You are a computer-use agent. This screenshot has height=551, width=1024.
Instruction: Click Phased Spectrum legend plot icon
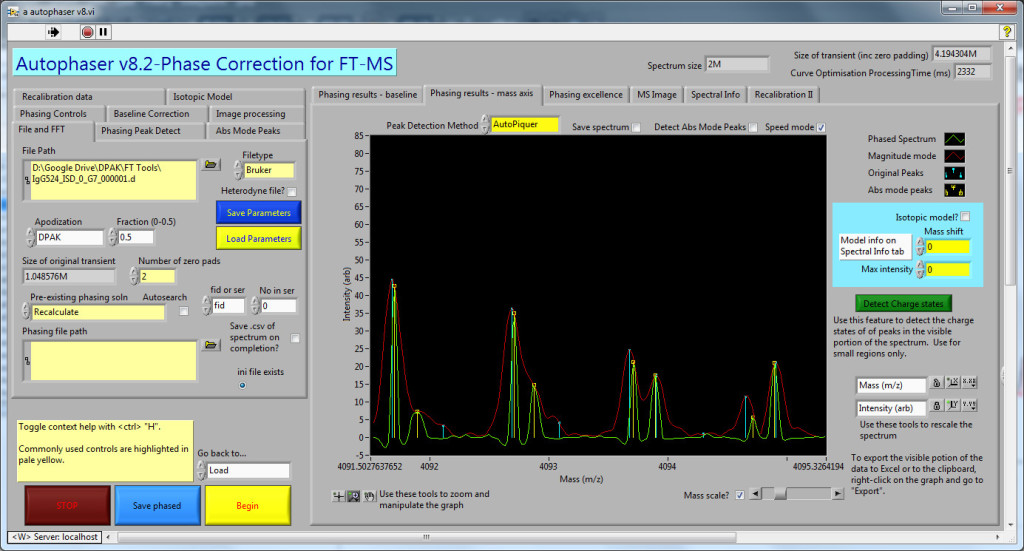pos(954,139)
